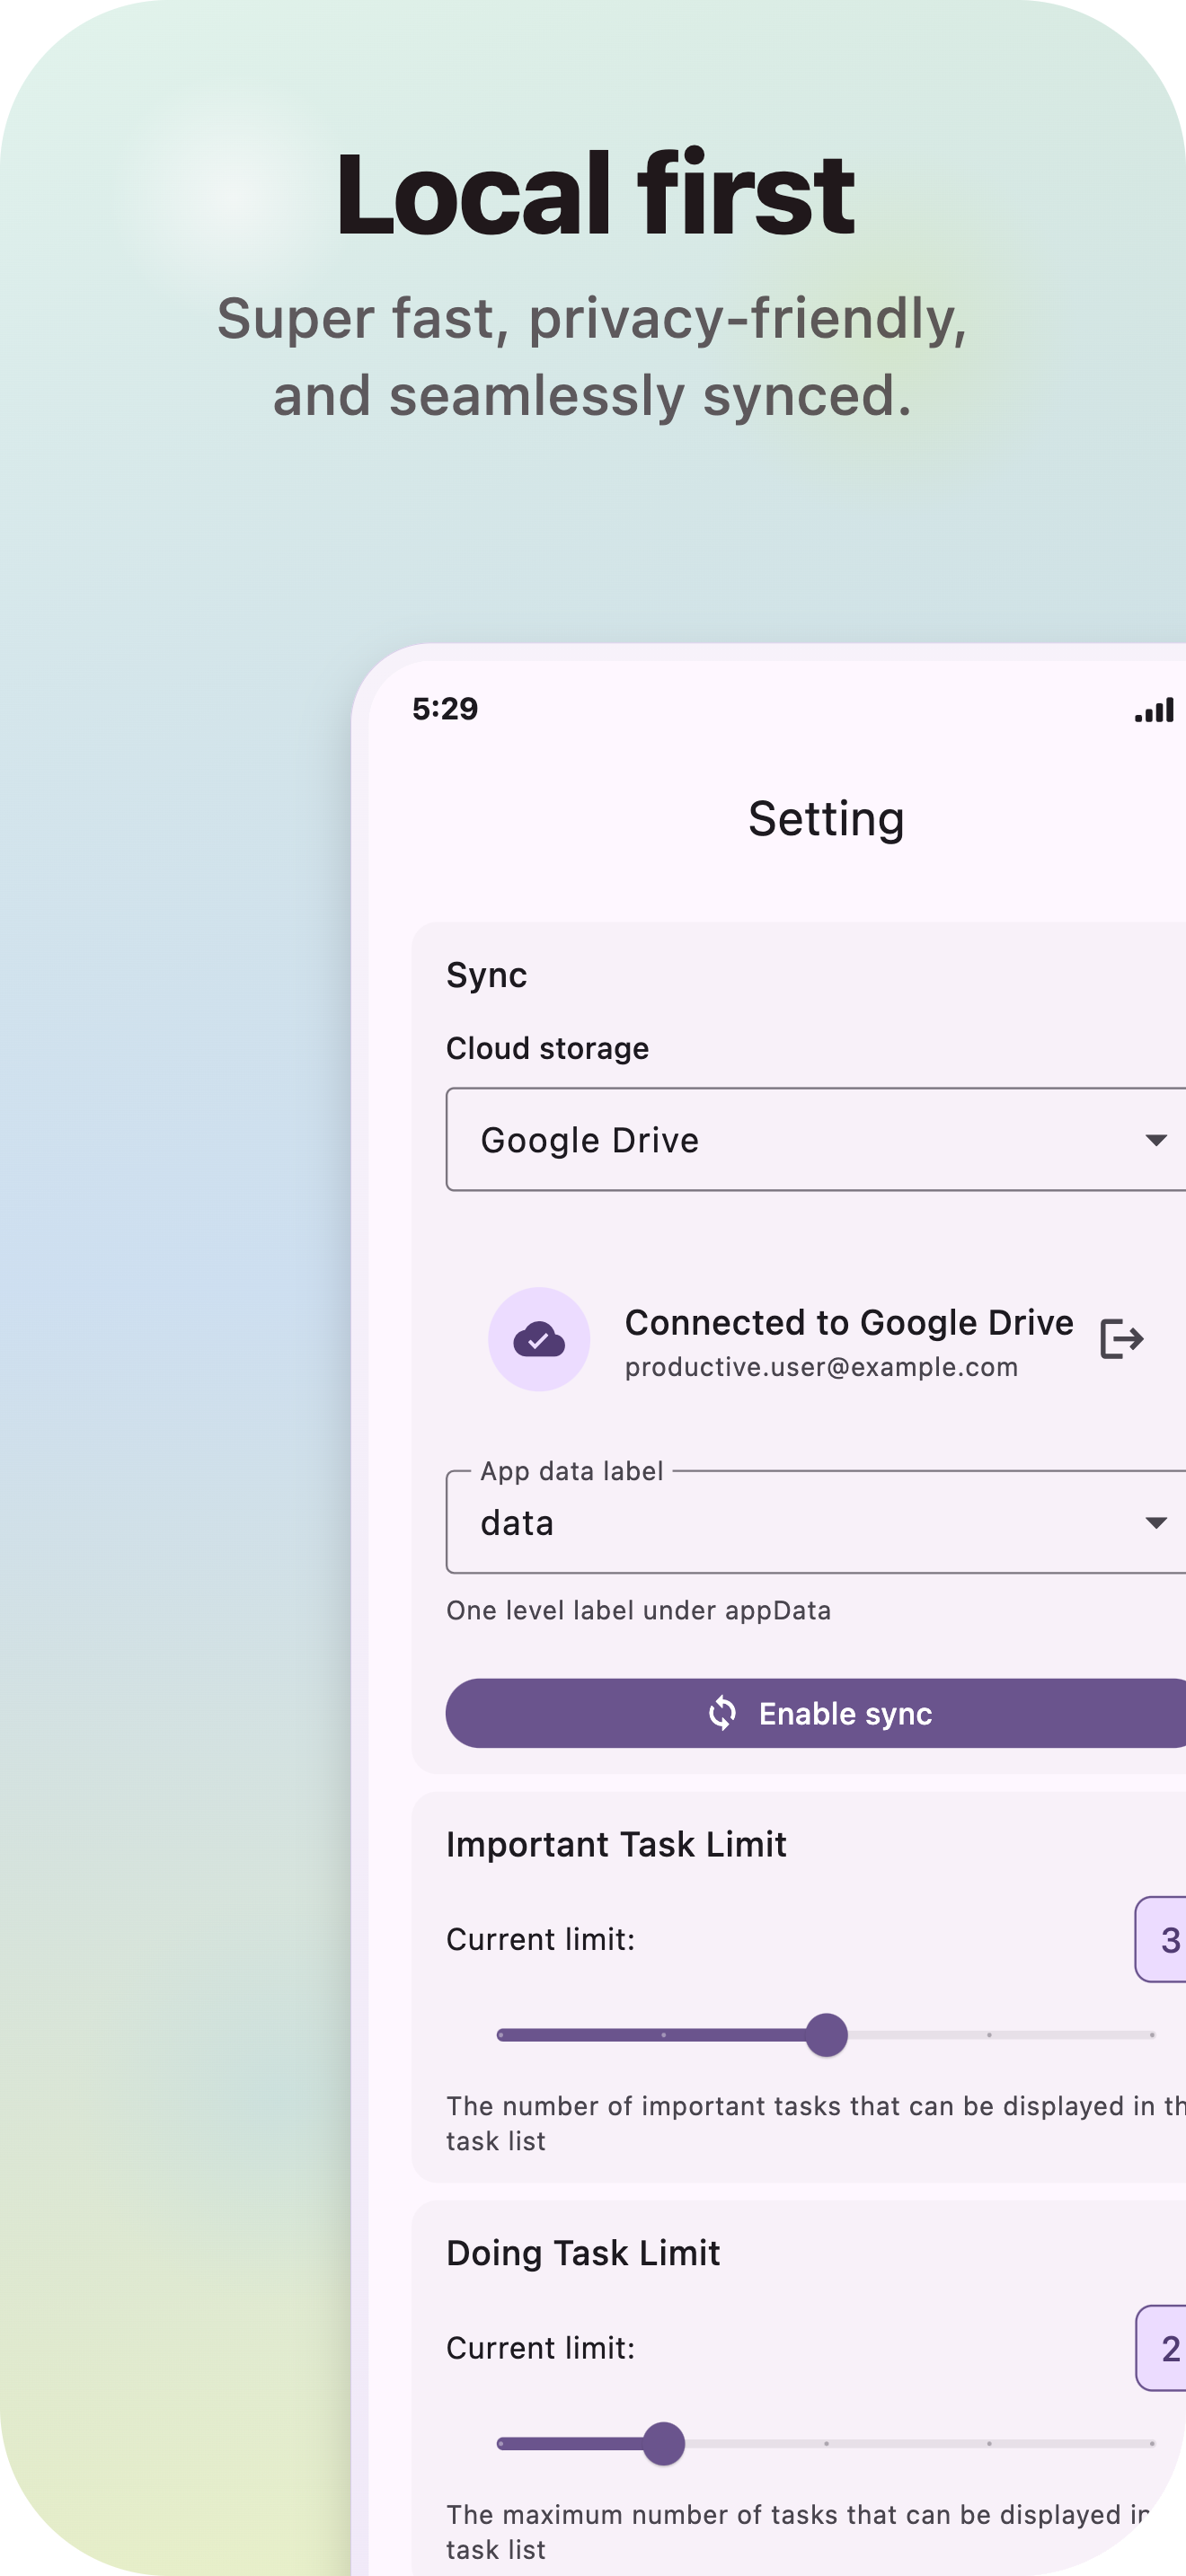Click the Doing Task Limit value box showing 2
Viewport: 1186px width, 2576px height.
pos(1161,2347)
